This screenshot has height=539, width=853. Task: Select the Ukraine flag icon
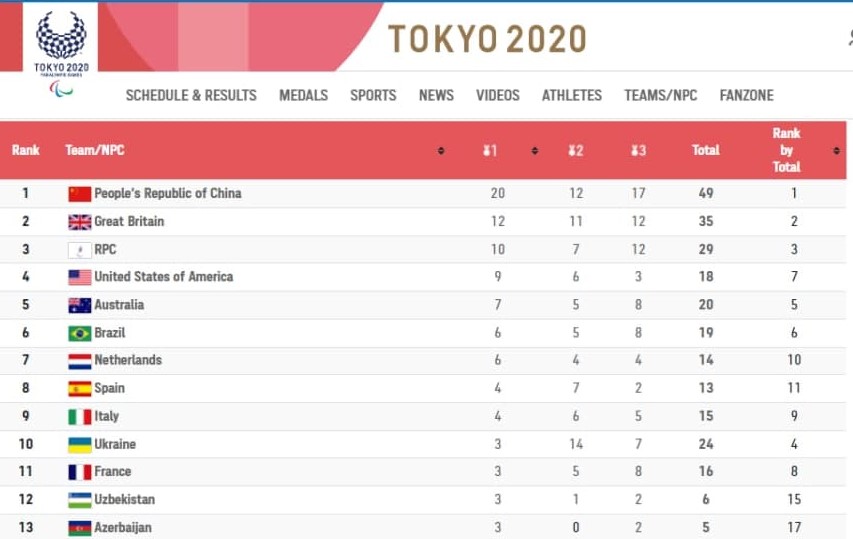pyautogui.click(x=80, y=444)
